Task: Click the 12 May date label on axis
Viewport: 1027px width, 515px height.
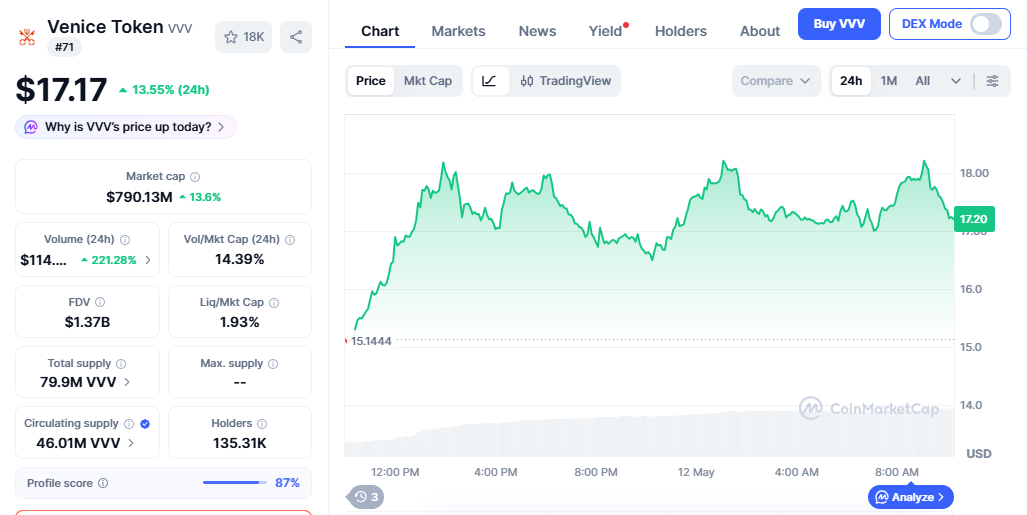Action: (x=696, y=472)
